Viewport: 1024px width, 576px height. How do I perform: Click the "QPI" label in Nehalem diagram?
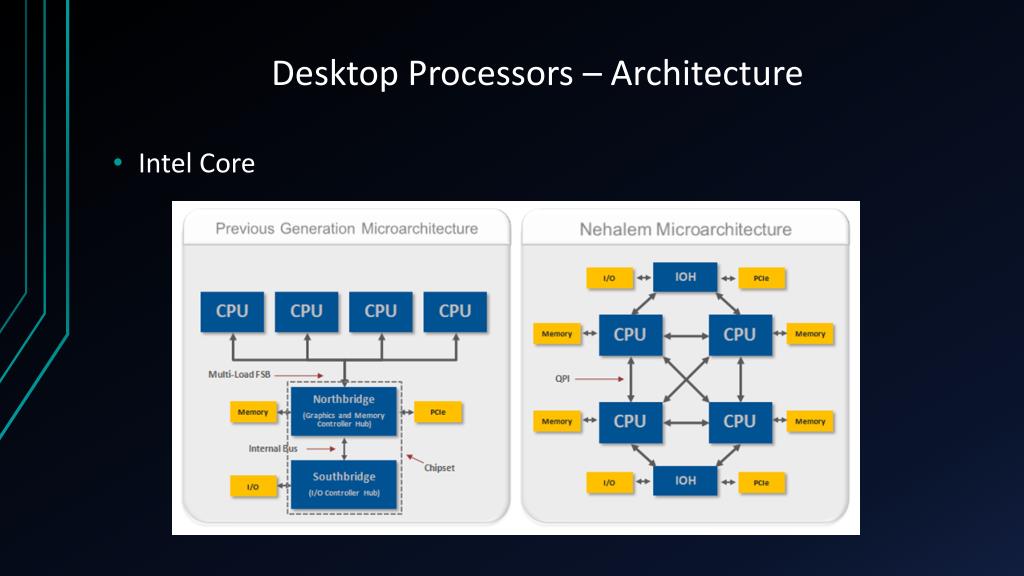562,379
